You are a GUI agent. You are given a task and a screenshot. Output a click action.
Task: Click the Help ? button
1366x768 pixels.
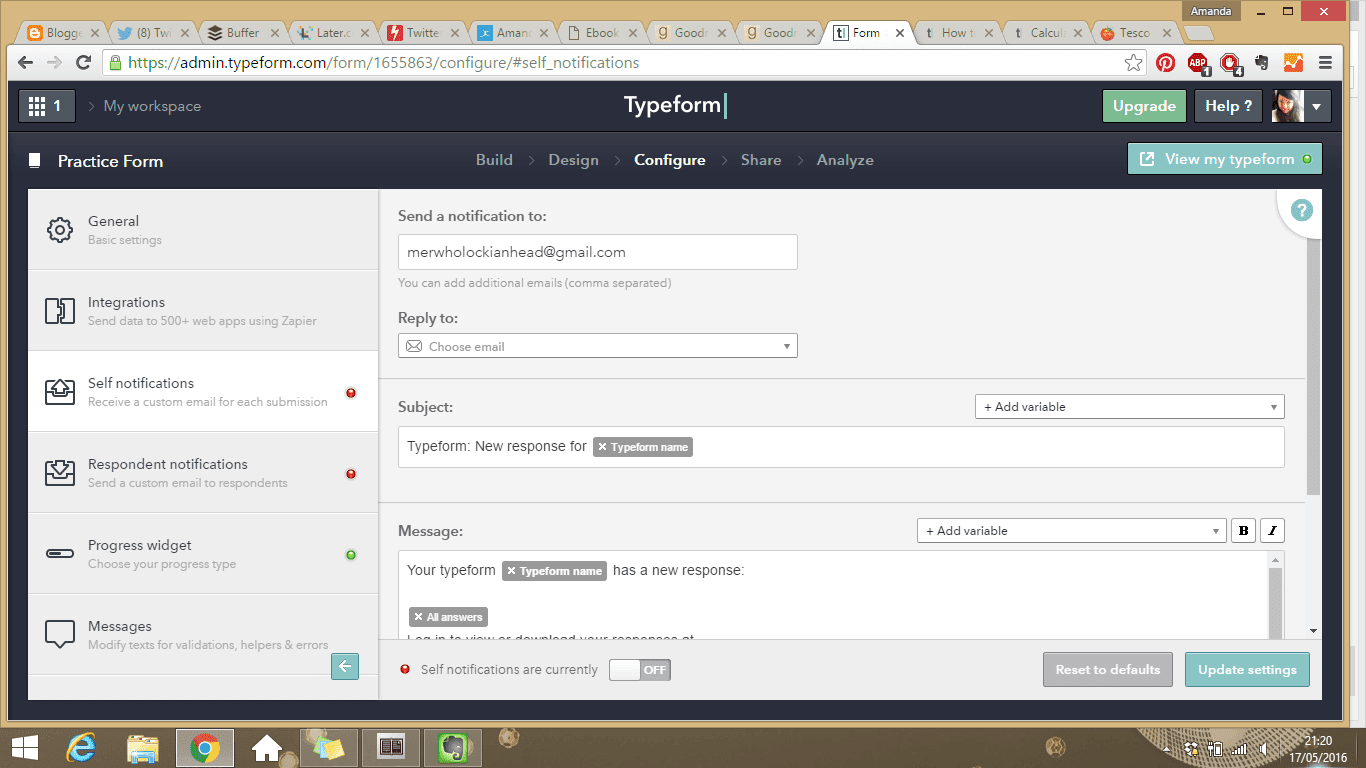point(1228,106)
